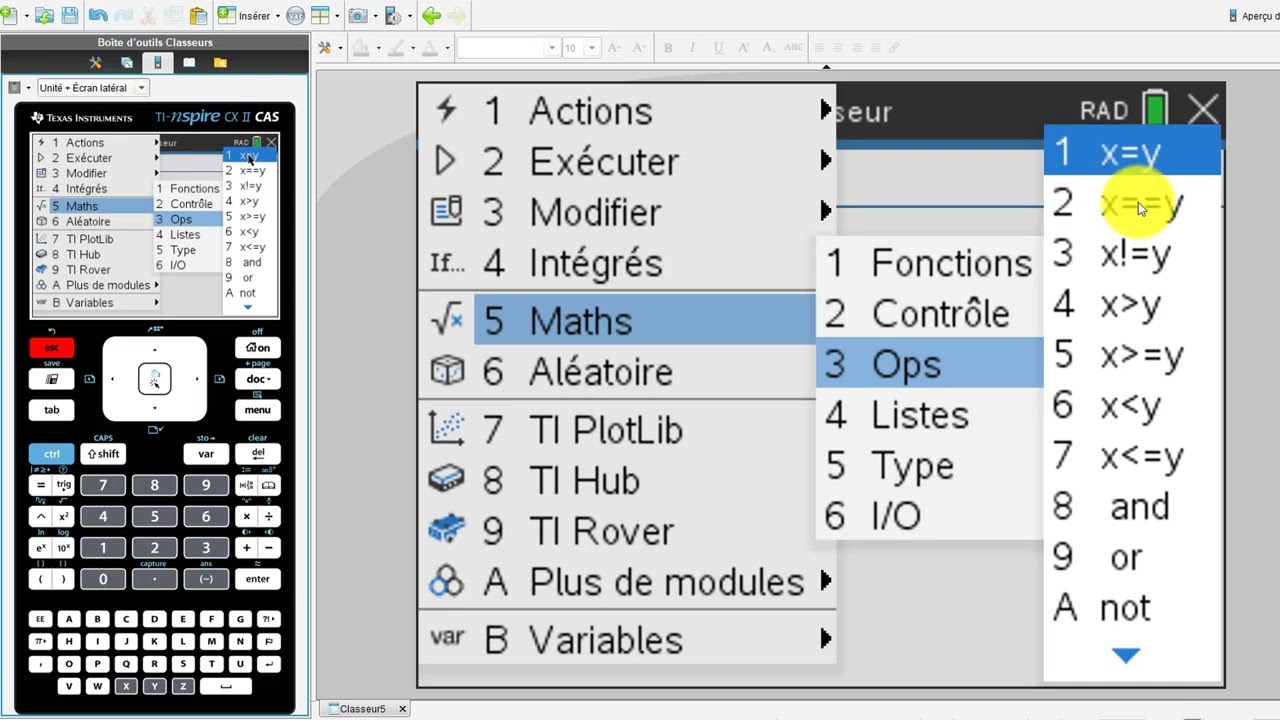Select the TI-SmartView emulator tab
This screenshot has width=1280, height=720.
point(158,62)
